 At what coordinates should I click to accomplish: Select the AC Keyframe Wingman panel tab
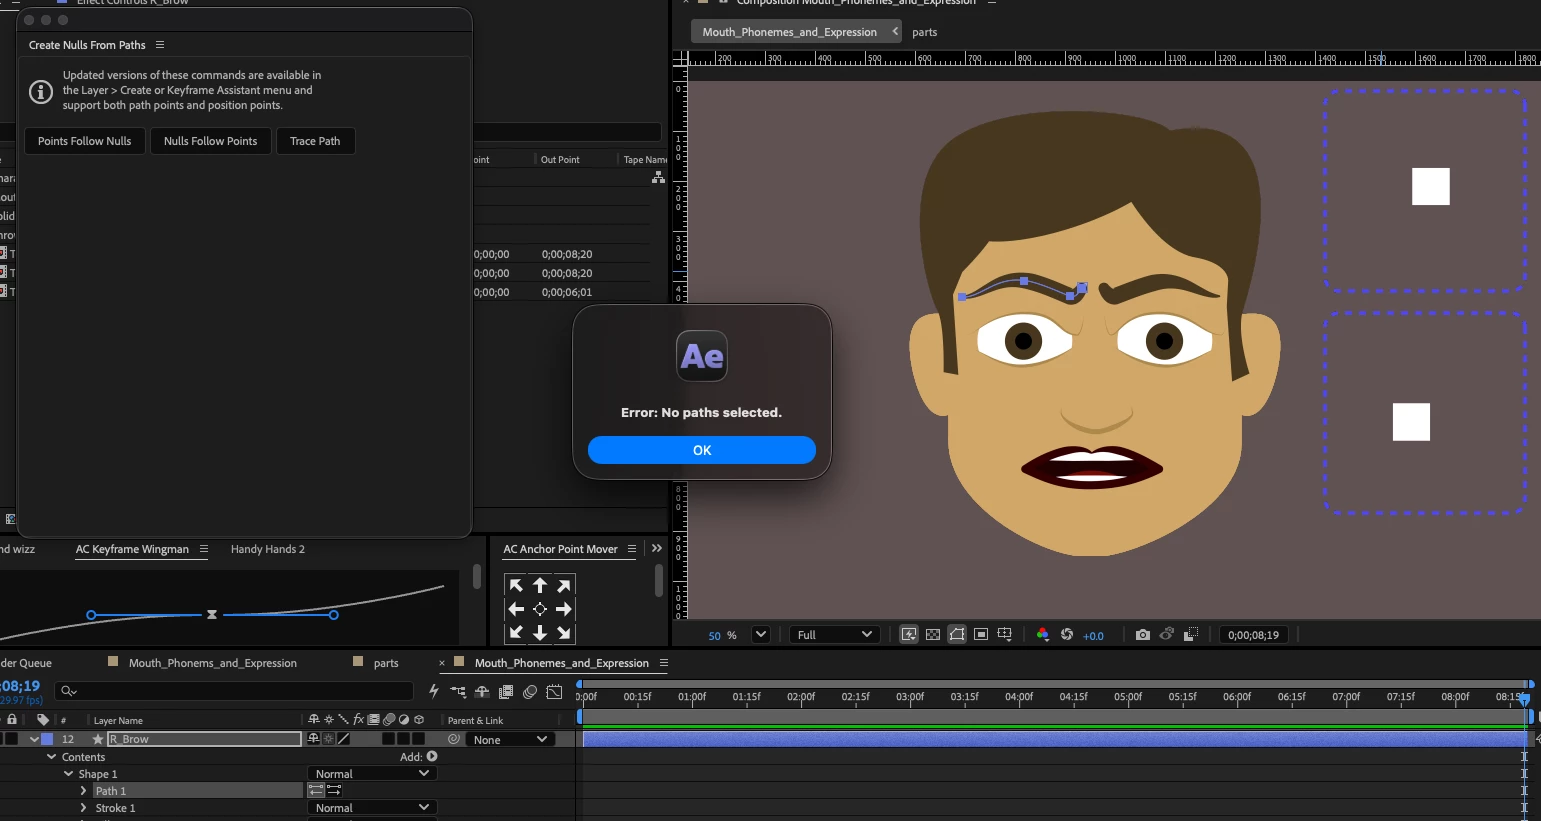[x=132, y=549]
